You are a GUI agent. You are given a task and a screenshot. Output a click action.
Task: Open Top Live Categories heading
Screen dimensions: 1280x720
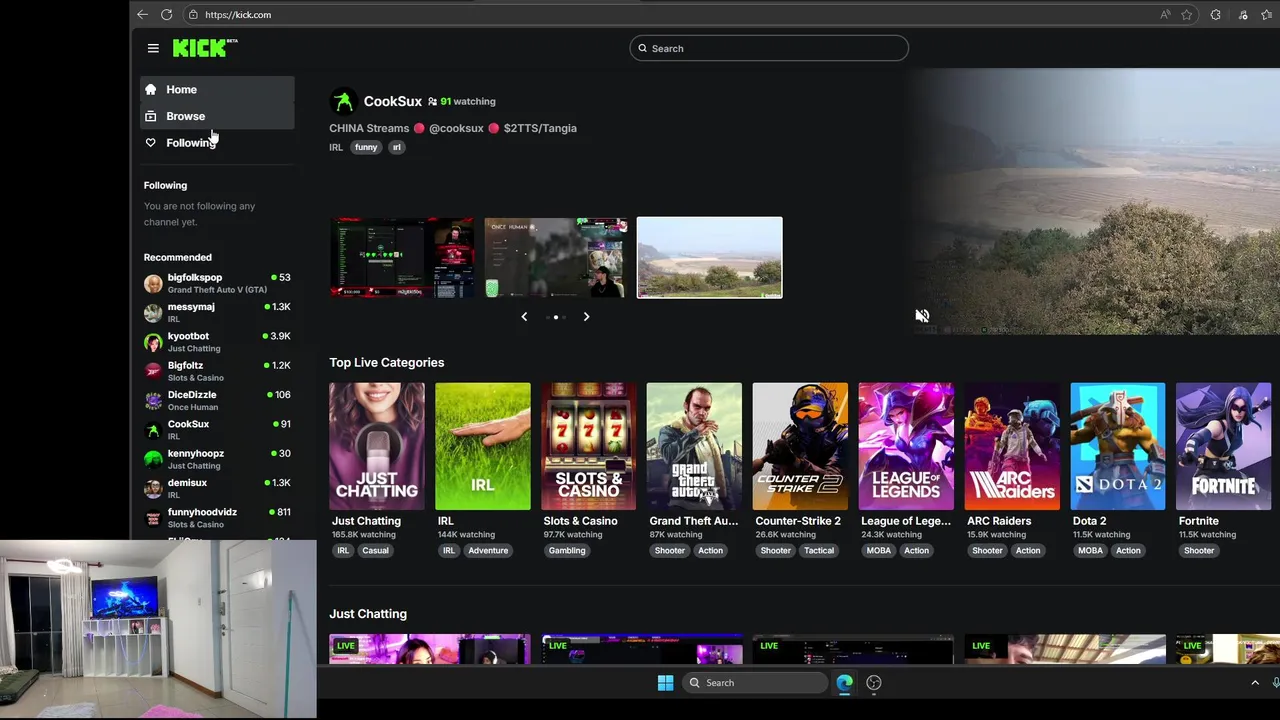[x=387, y=362]
